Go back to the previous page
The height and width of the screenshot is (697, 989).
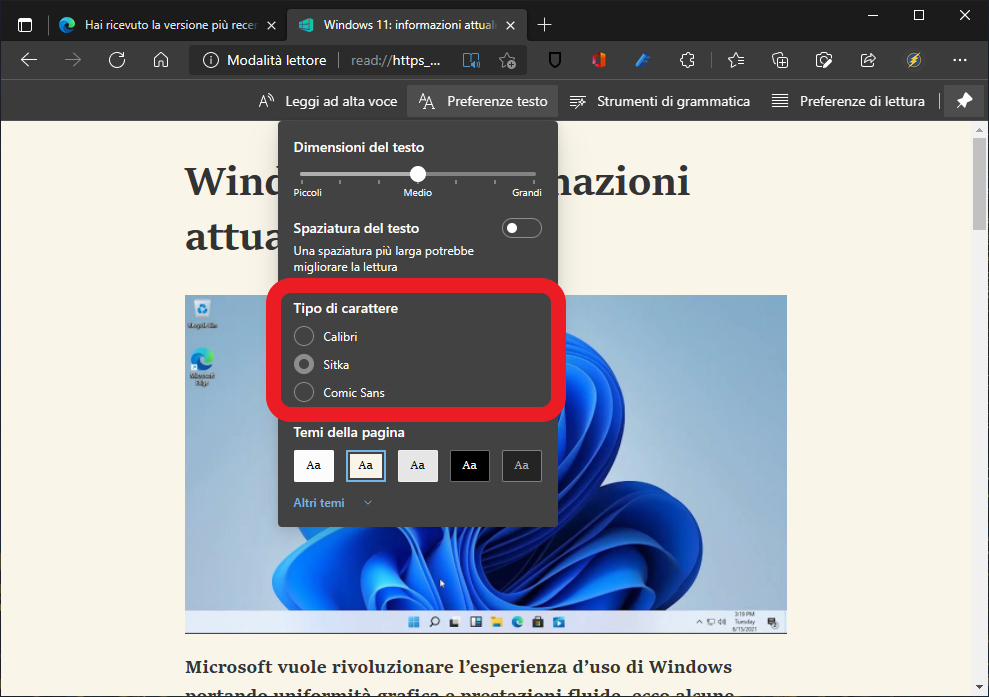point(29,60)
